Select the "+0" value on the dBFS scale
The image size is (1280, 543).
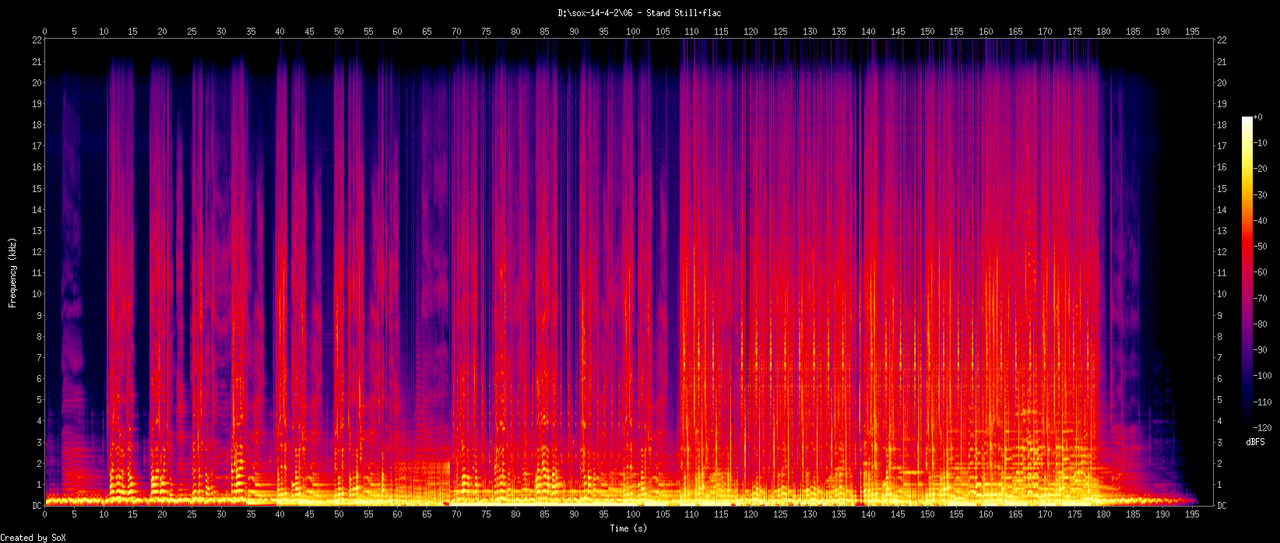pyautogui.click(x=1260, y=117)
